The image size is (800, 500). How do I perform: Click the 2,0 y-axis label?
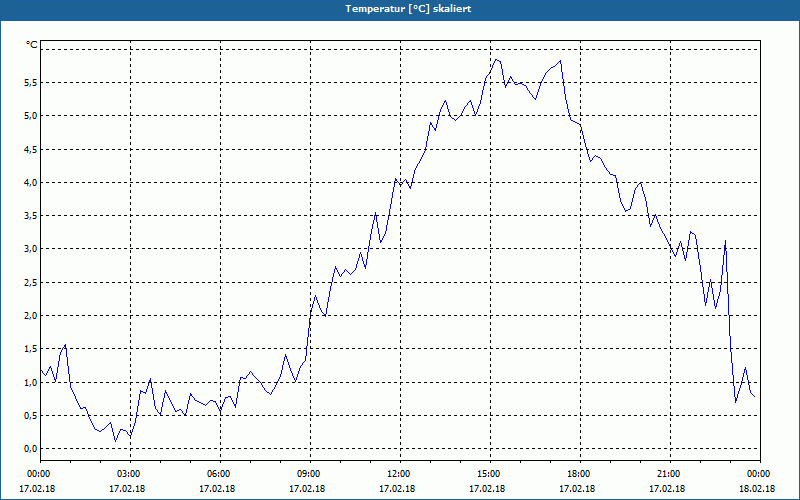(x=31, y=316)
